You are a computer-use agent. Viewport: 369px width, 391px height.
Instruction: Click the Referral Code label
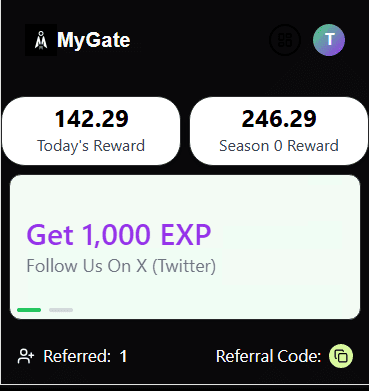pos(269,356)
